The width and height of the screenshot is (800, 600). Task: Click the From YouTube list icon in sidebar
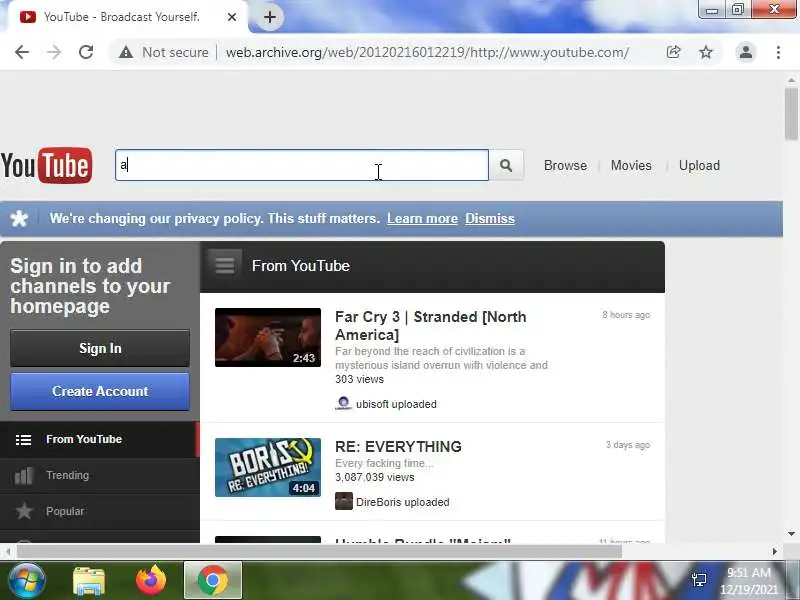(23, 439)
